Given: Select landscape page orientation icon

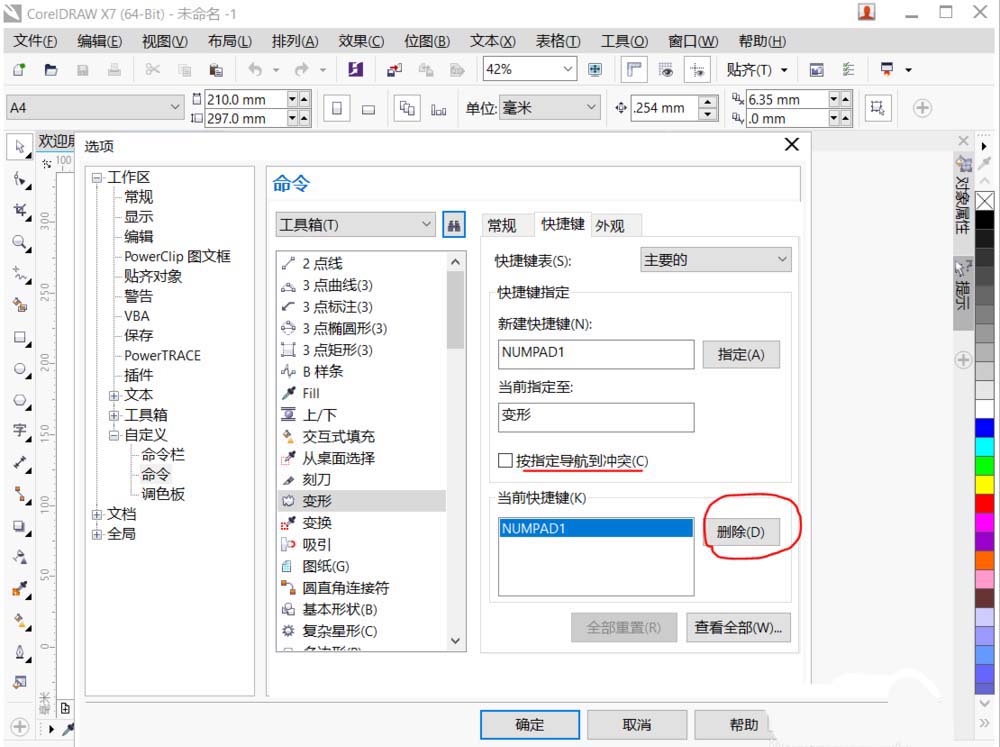Looking at the screenshot, I should coord(368,109).
